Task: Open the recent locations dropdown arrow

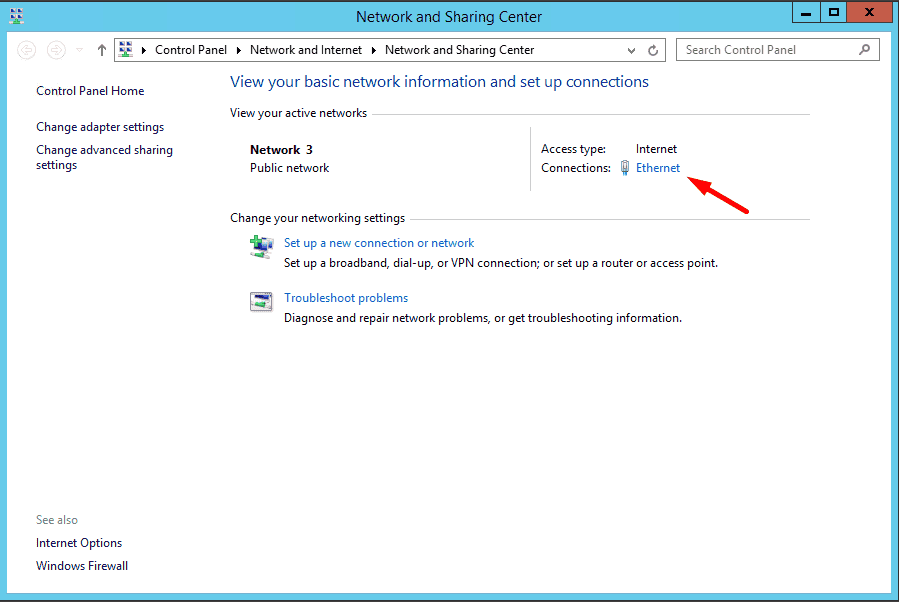Action: tap(80, 50)
